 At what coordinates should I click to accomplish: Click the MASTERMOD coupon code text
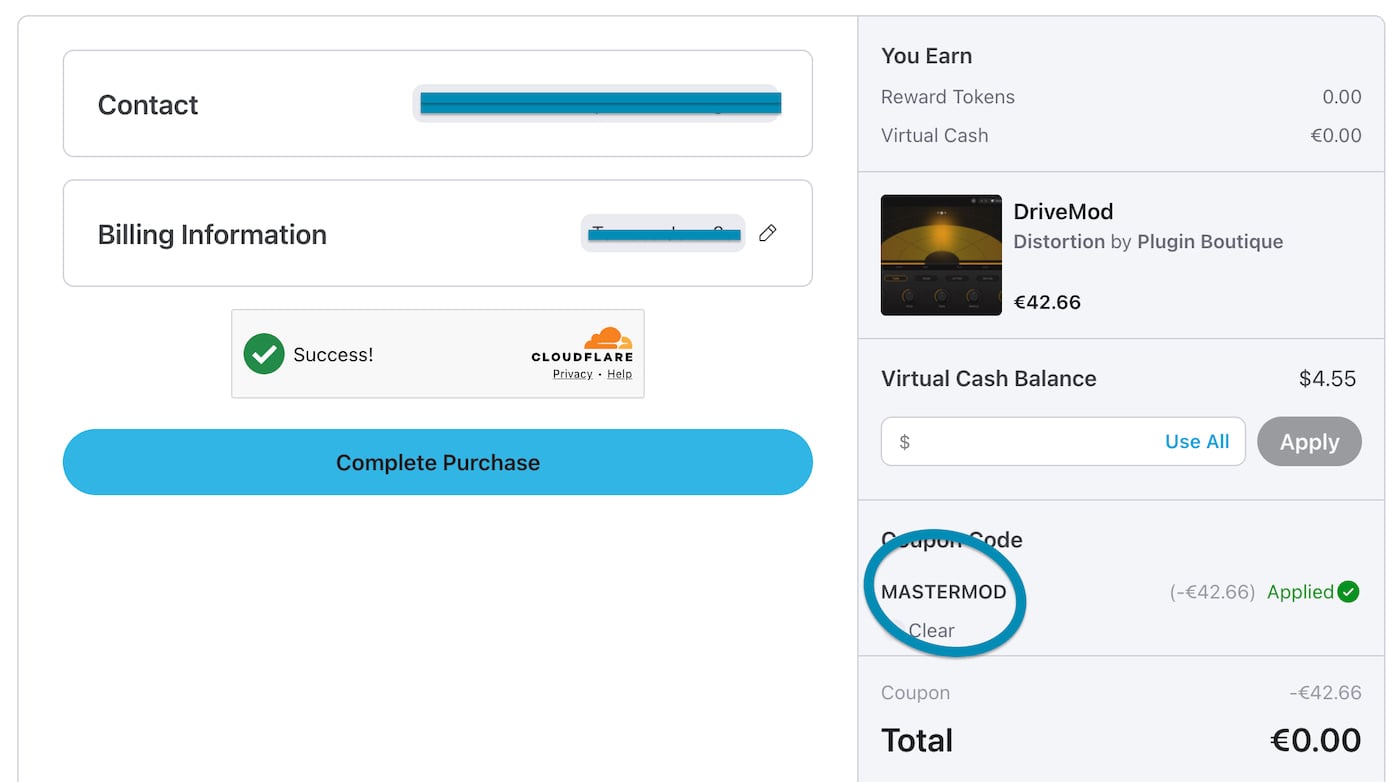[x=943, y=592]
